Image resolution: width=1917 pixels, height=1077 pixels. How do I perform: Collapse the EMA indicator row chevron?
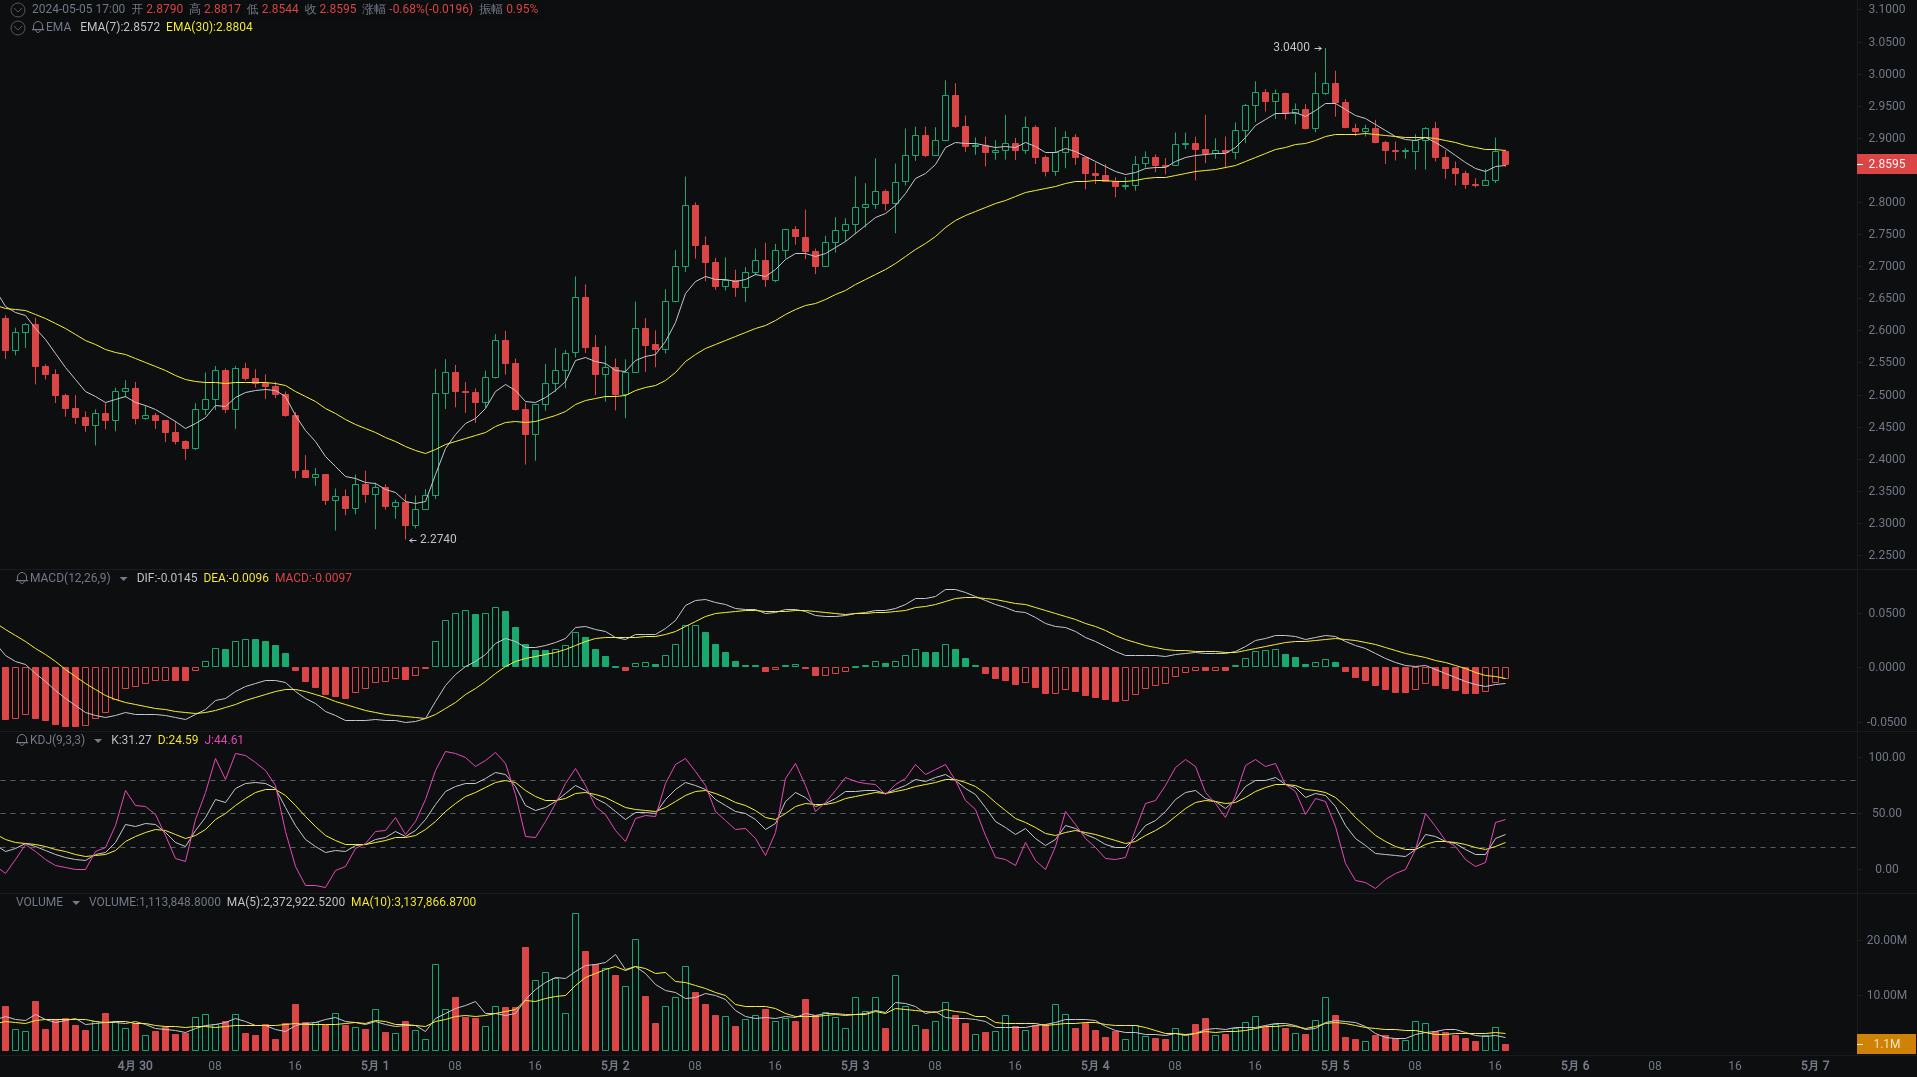(17, 28)
